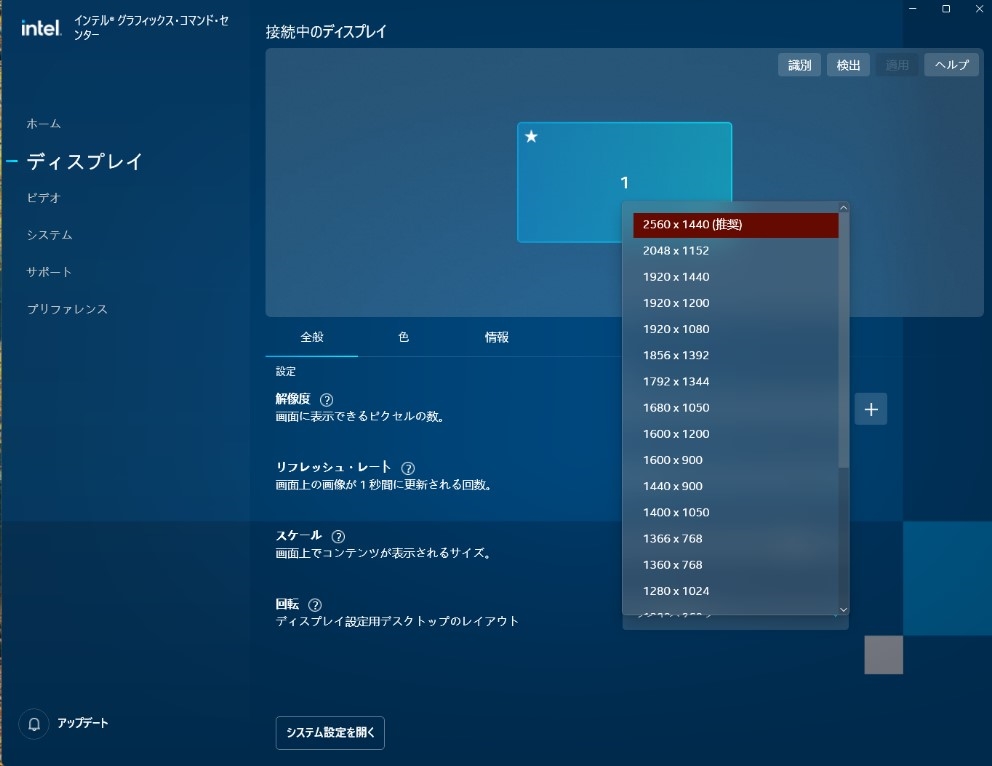
Task: Minimize the Intel Graphics Command Center window
Action: click(x=913, y=9)
